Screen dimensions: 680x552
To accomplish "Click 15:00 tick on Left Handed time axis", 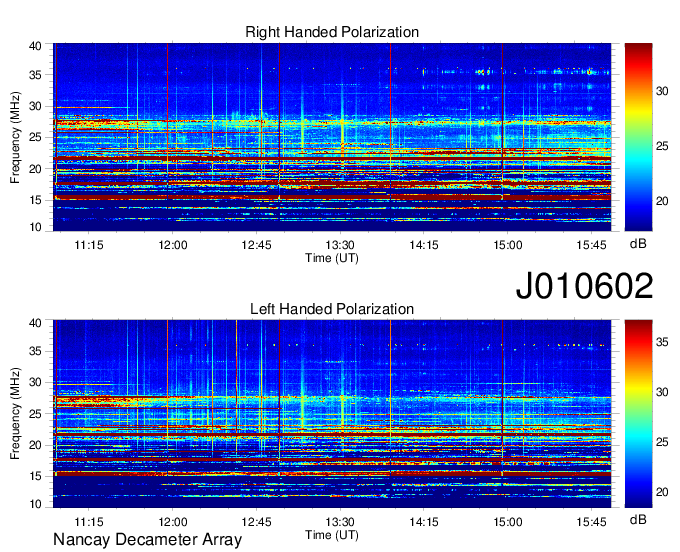I will coord(507,522).
